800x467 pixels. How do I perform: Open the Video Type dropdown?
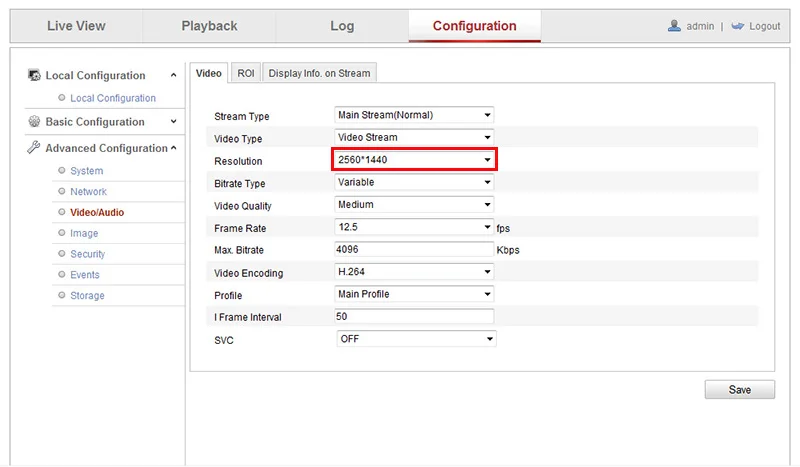click(414, 137)
